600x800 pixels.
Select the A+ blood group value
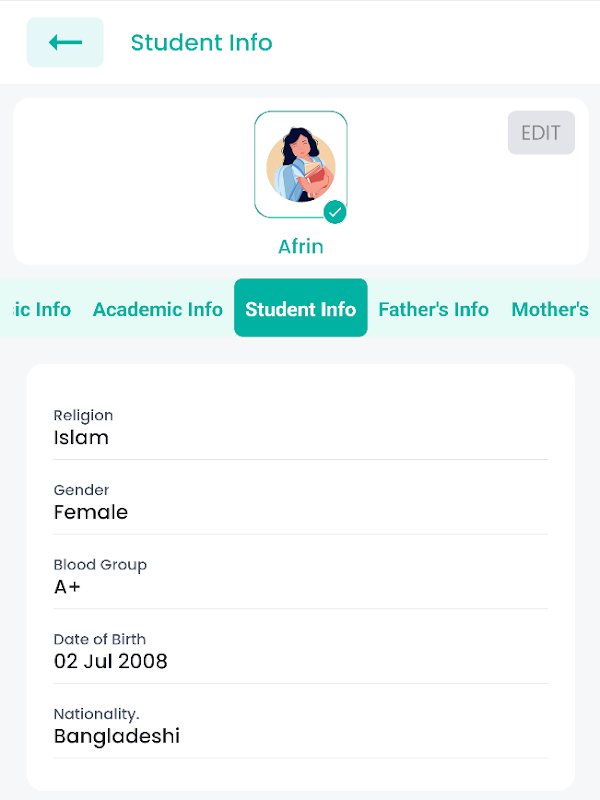click(x=67, y=587)
